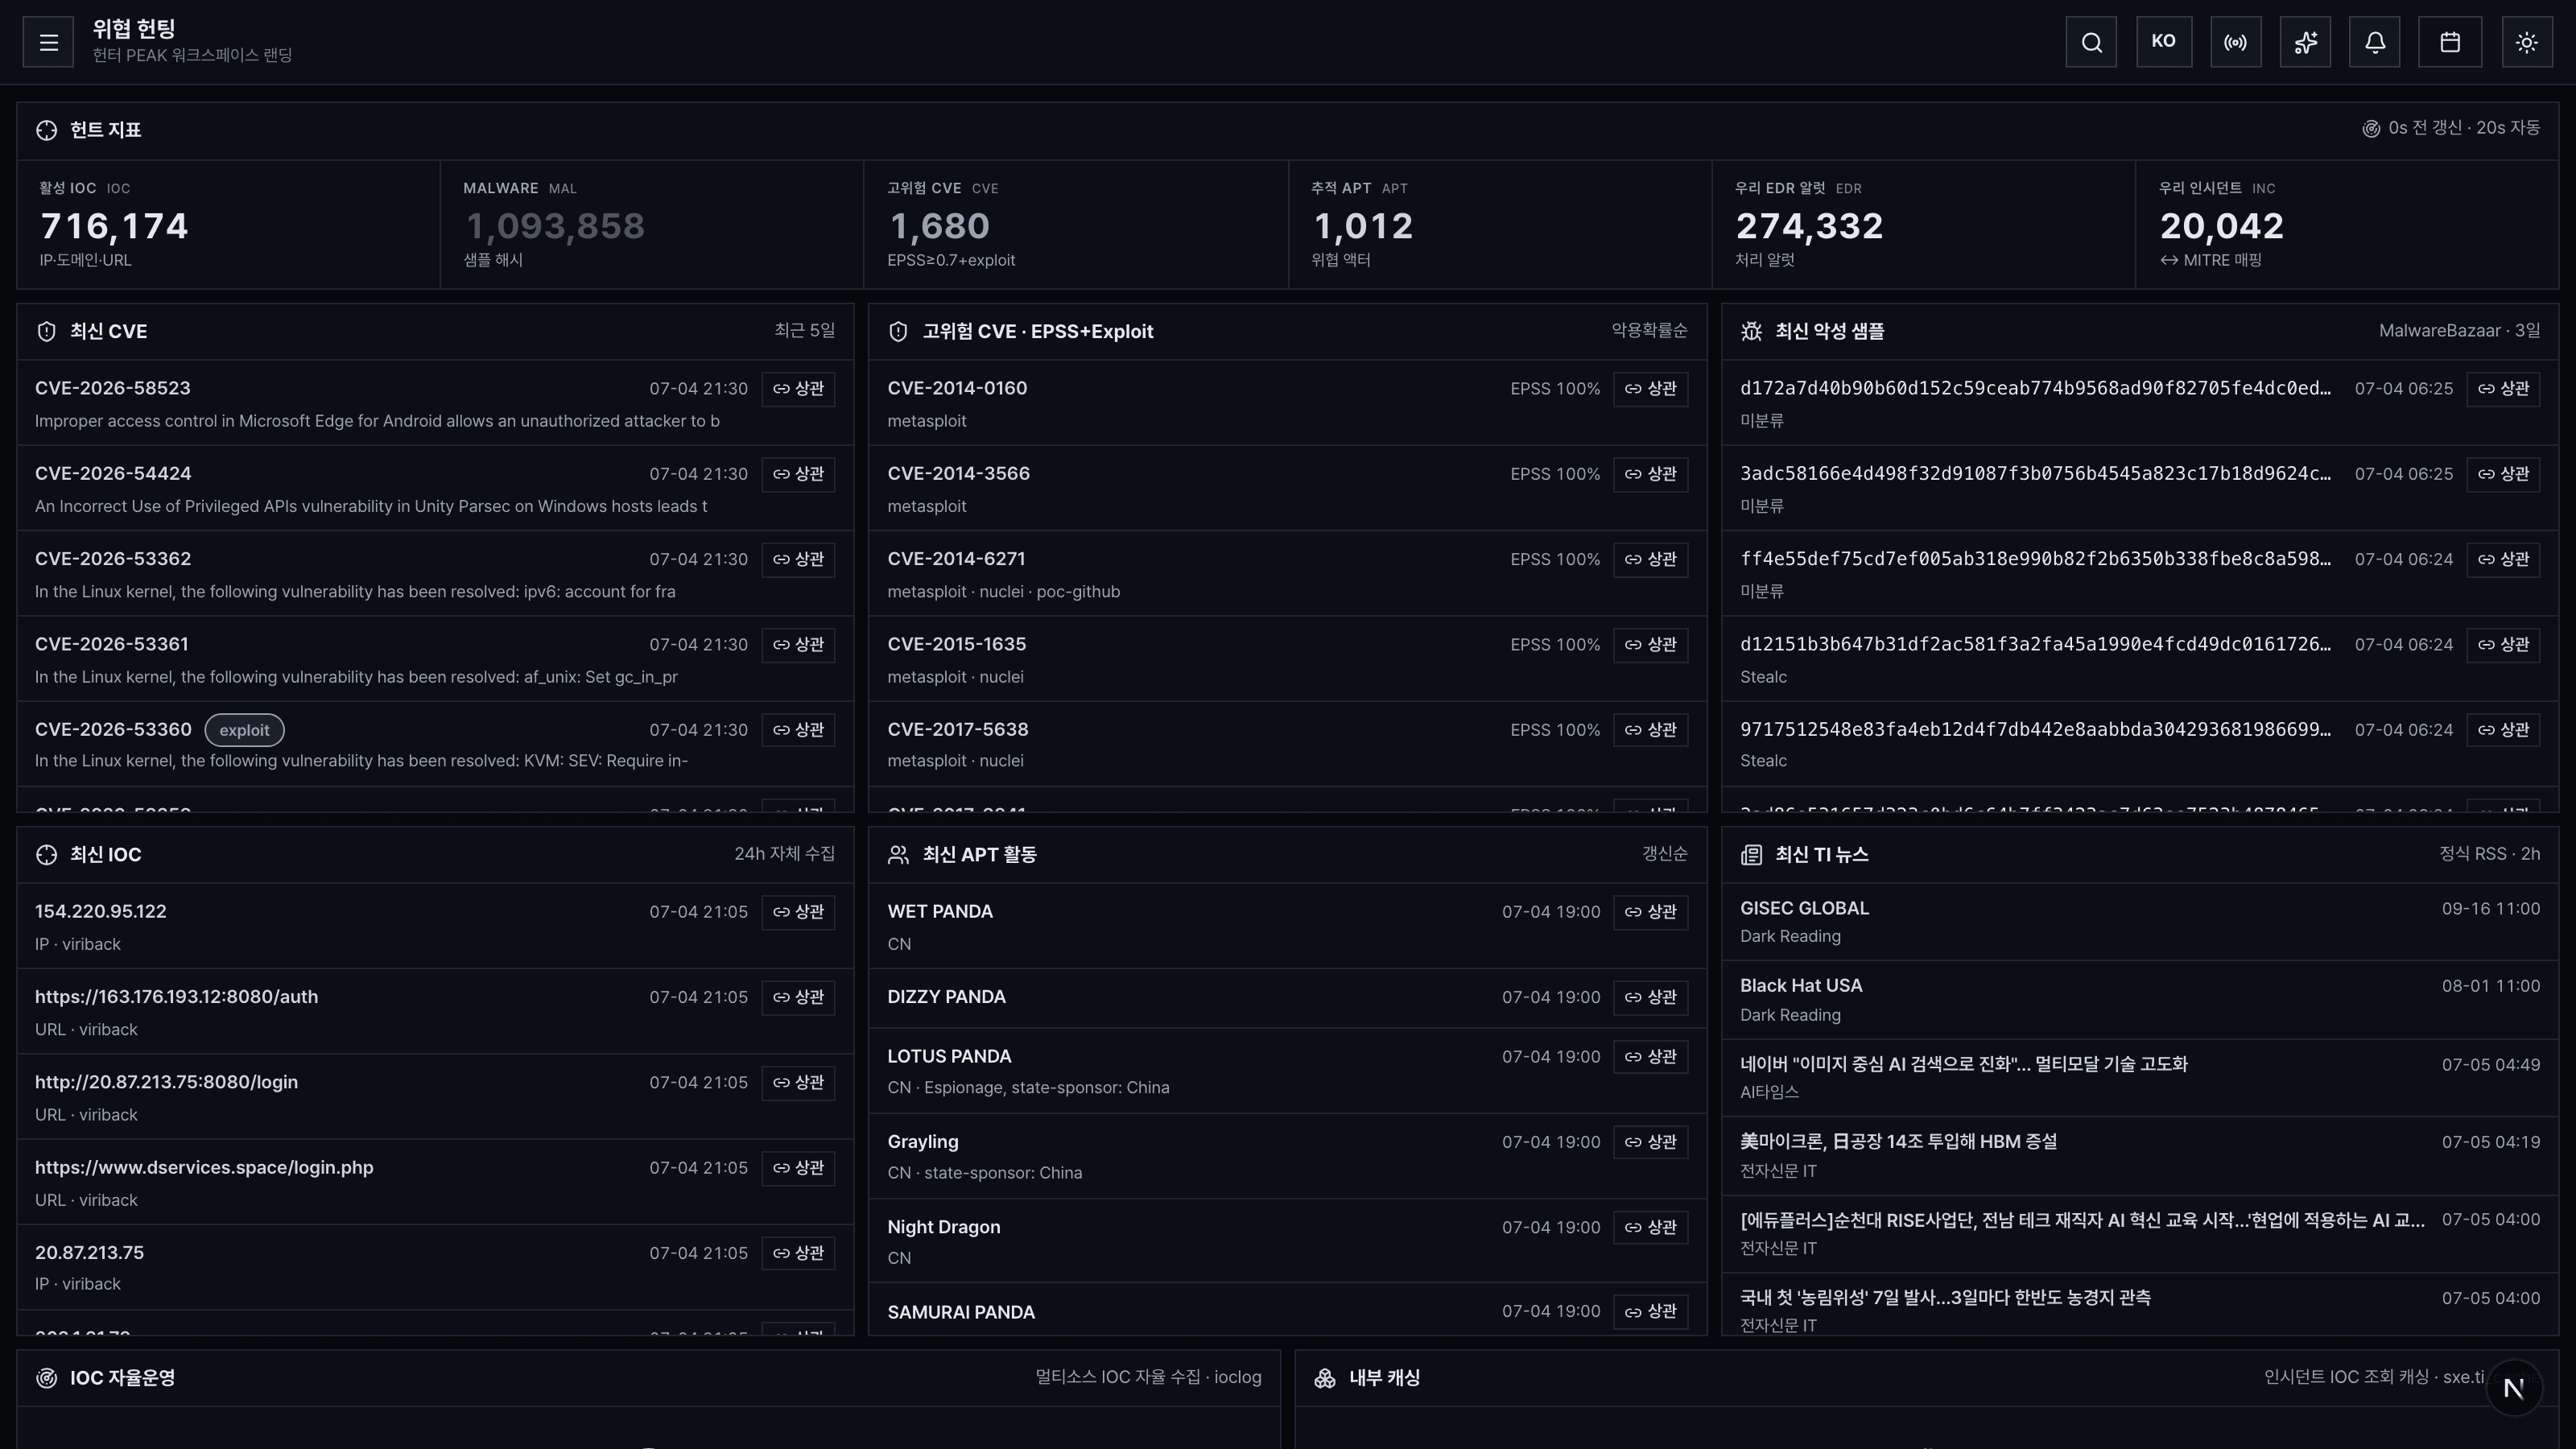
Task: Click the 고위험 CVE panel shield icon
Action: (898, 332)
